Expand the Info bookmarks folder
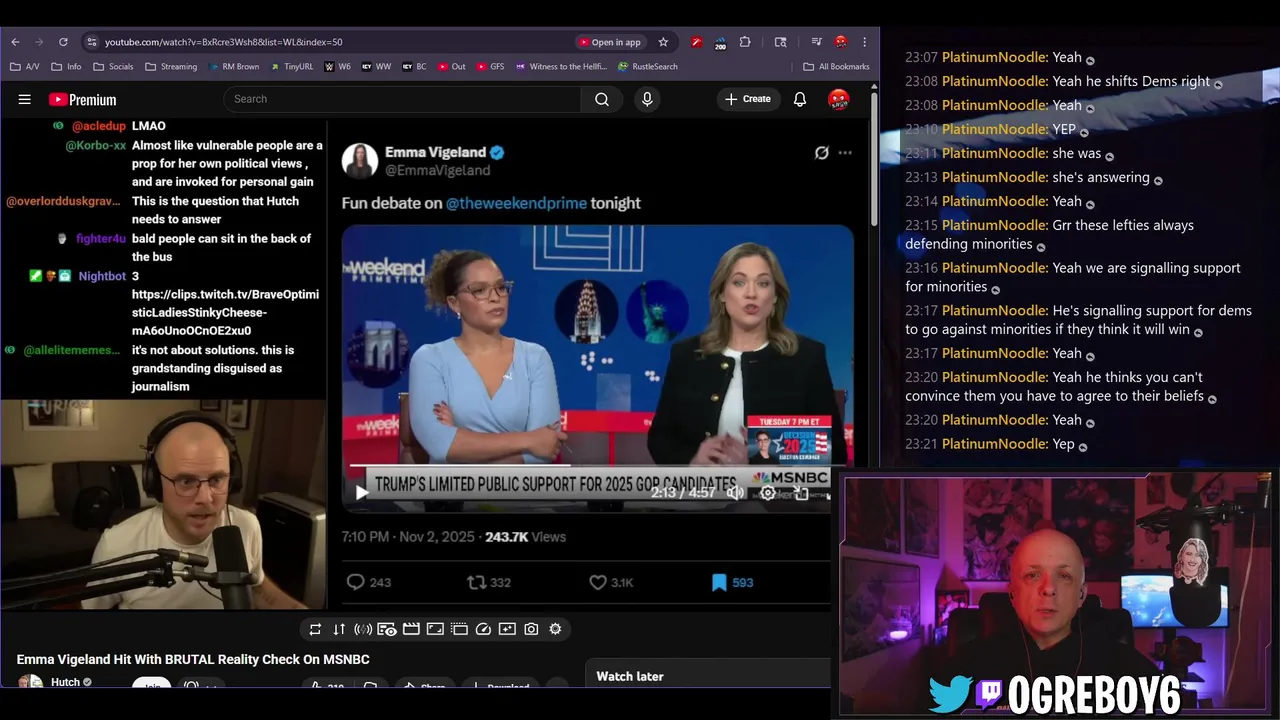 pyautogui.click(x=67, y=67)
